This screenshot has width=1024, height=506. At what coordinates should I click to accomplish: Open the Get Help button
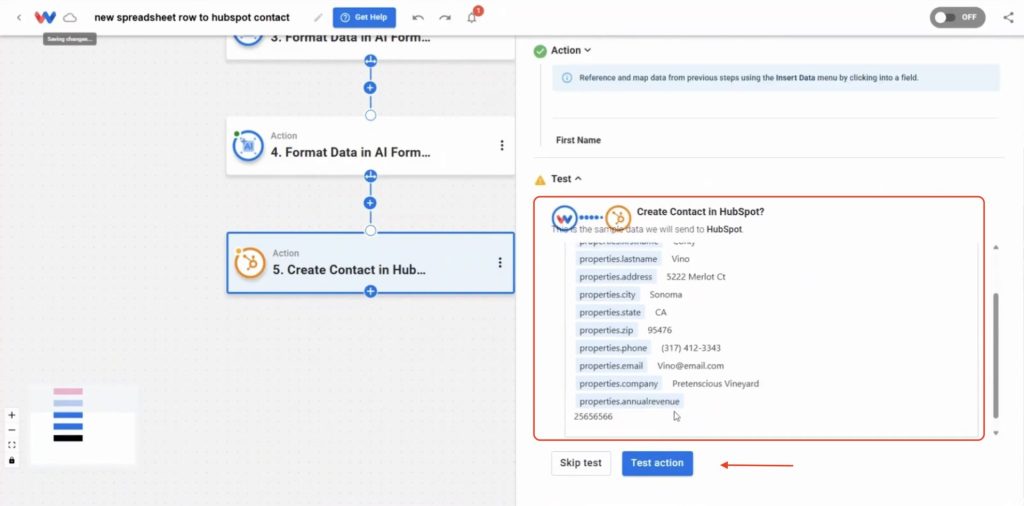tap(364, 18)
